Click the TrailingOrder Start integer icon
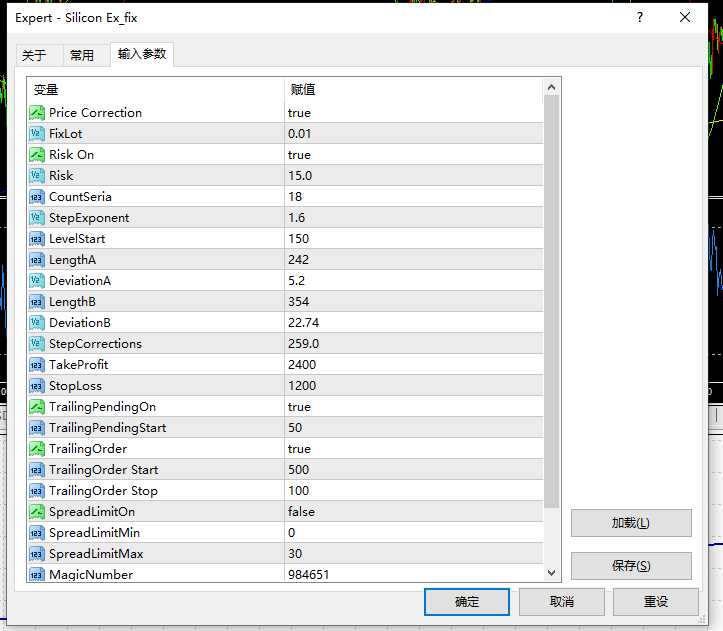The width and height of the screenshot is (723, 631). pyautogui.click(x=37, y=470)
